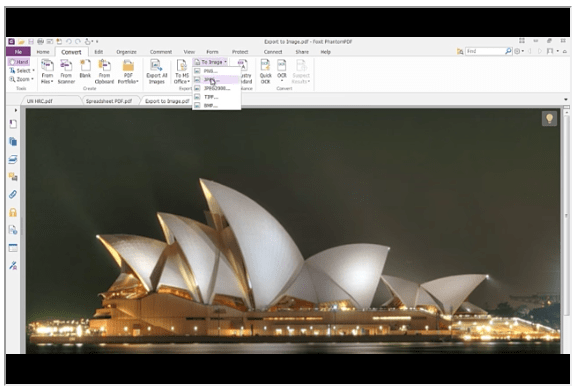Screen dimensions: 577x389
Task: Open the Layers panel
Action: pyautogui.click(x=13, y=159)
